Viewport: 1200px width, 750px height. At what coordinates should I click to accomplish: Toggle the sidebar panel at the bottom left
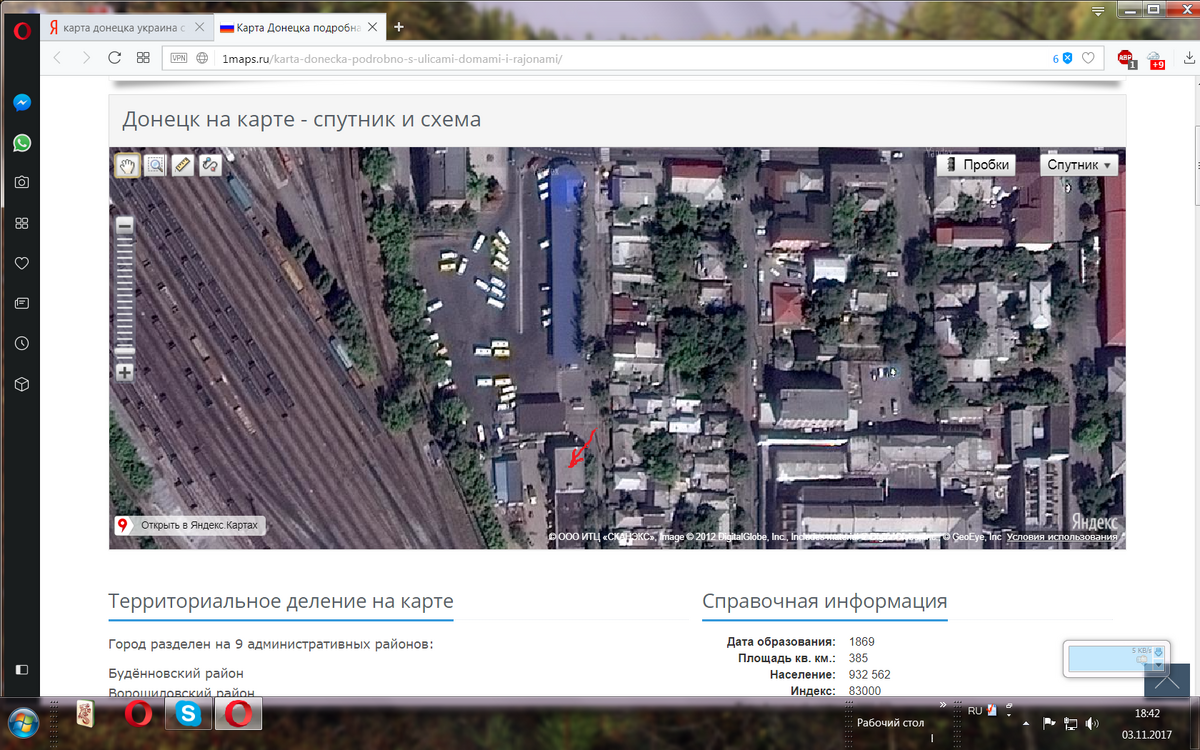21,669
